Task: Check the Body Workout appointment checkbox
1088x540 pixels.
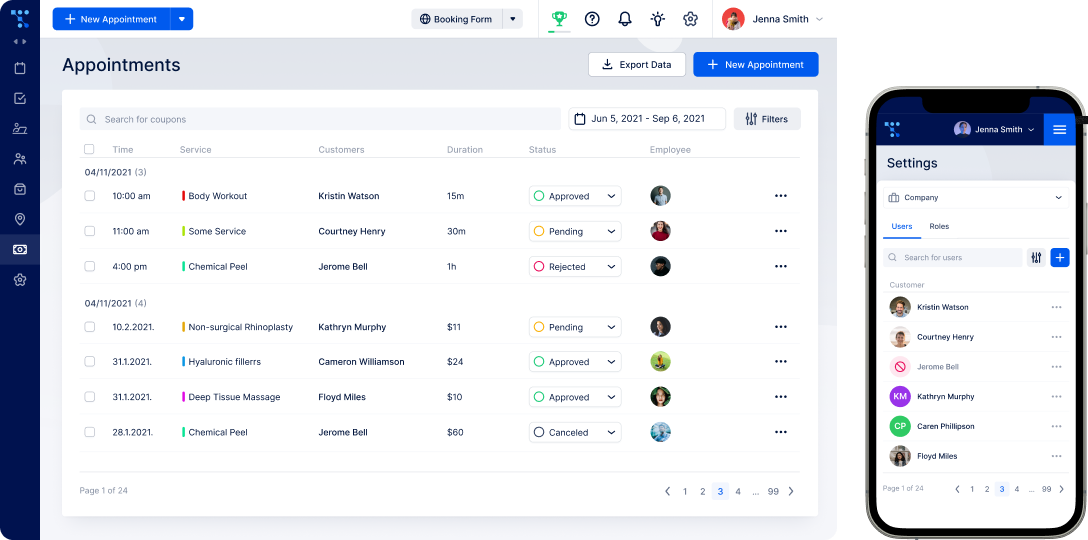Action: (90, 196)
